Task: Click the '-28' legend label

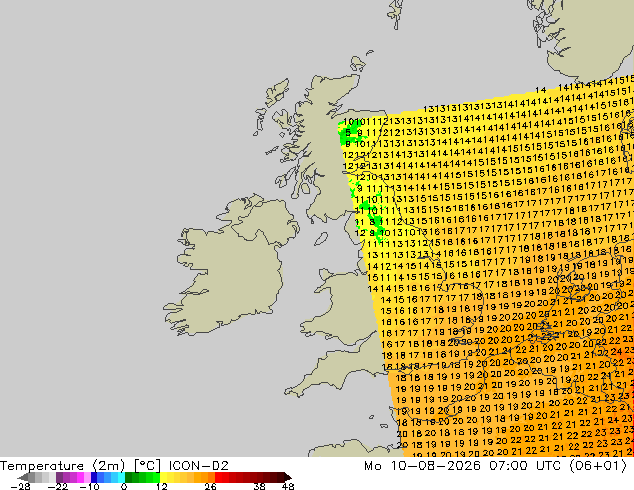Action: [20, 486]
